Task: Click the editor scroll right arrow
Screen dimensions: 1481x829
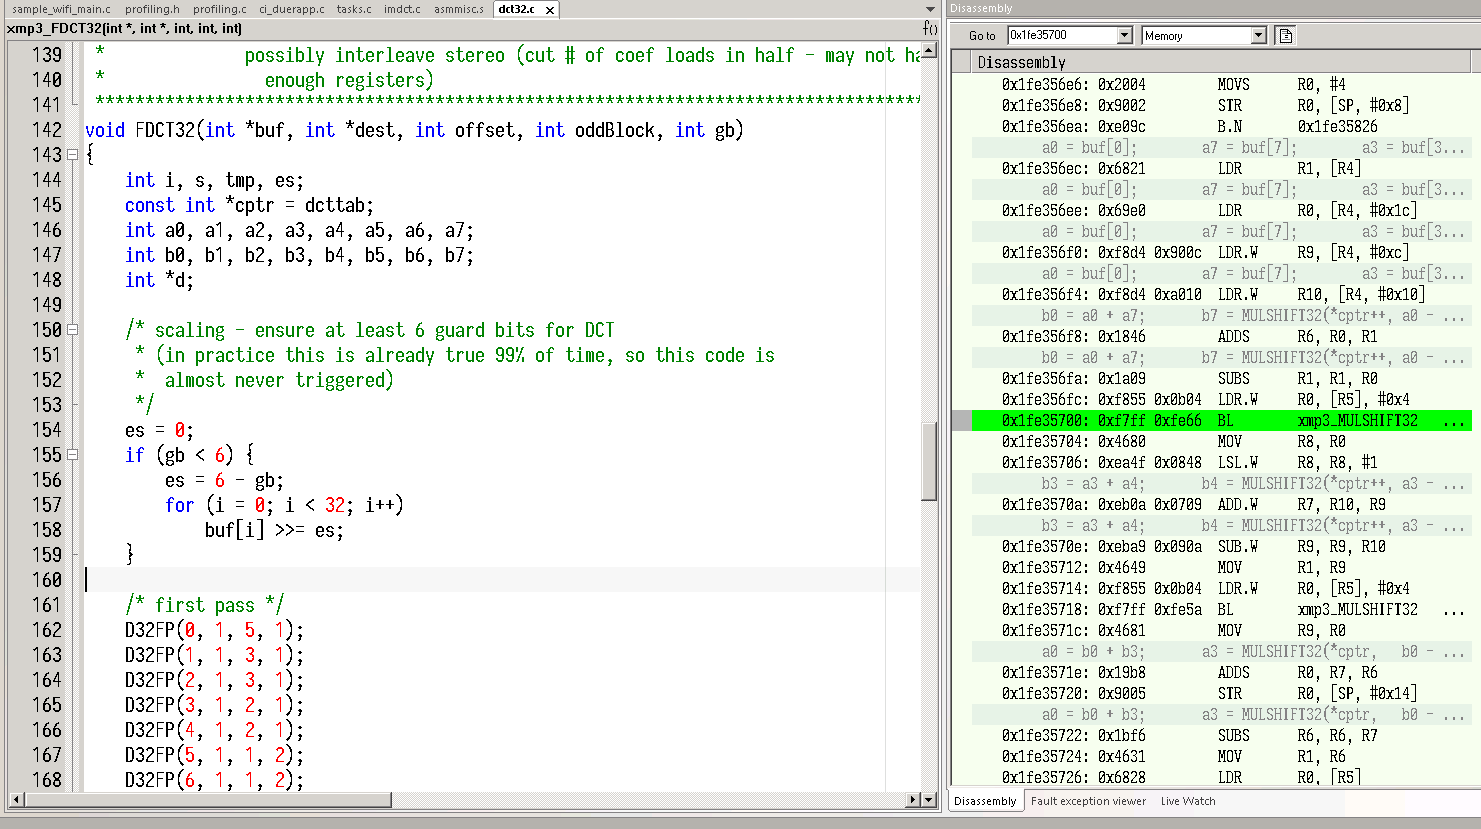Action: click(x=913, y=800)
